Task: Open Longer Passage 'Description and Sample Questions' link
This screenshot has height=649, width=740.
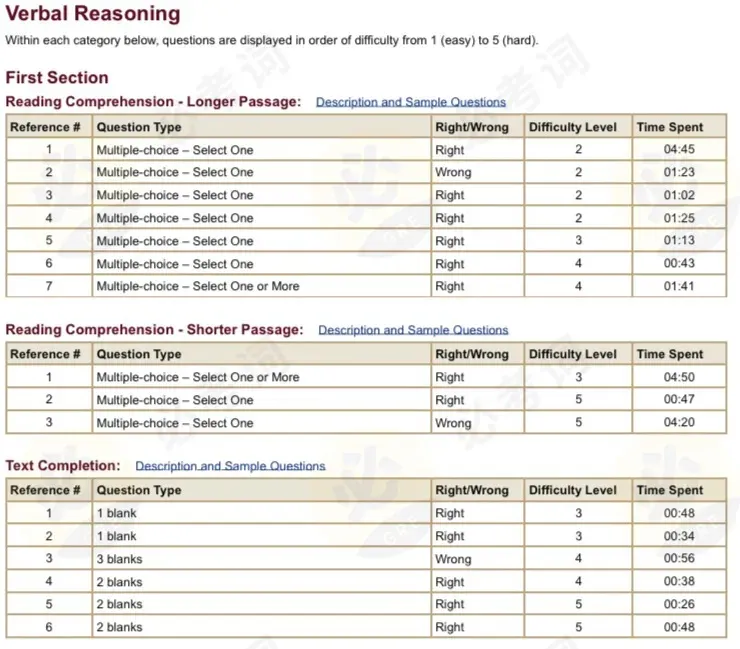Action: (410, 102)
